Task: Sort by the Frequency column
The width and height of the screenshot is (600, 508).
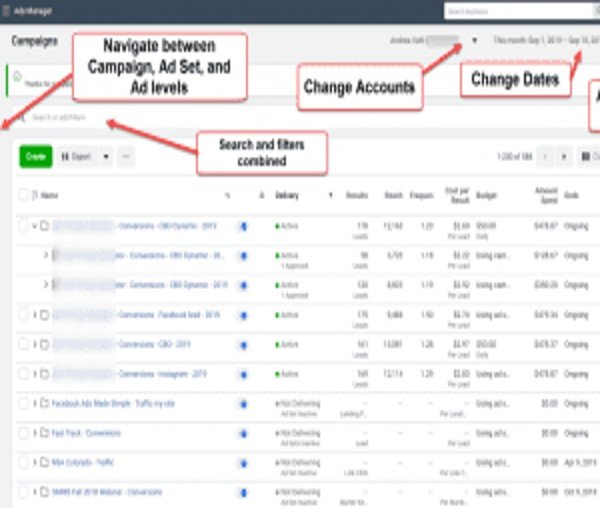Action: click(421, 195)
